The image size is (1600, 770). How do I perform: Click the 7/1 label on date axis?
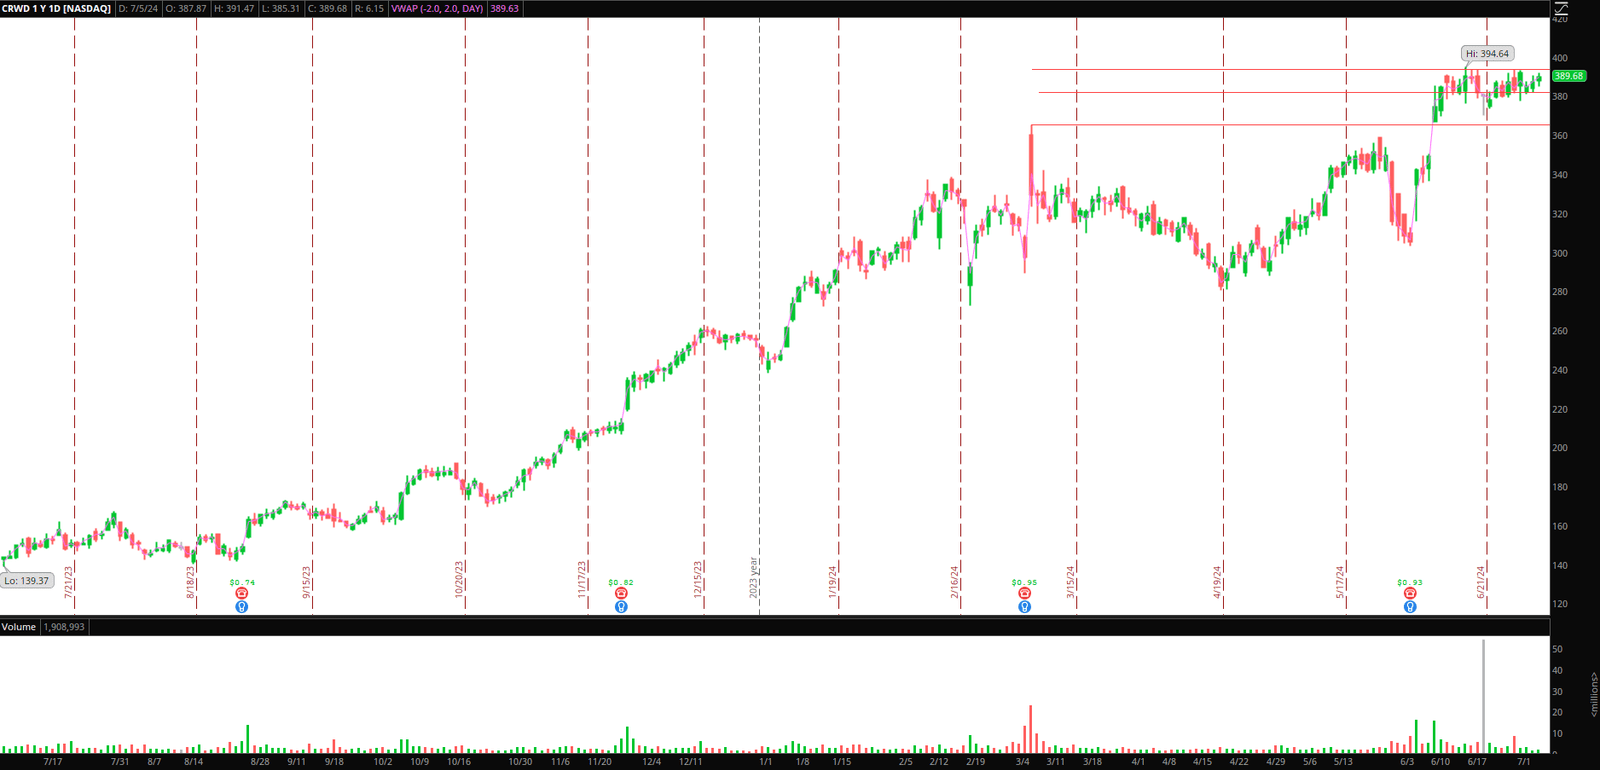1524,762
